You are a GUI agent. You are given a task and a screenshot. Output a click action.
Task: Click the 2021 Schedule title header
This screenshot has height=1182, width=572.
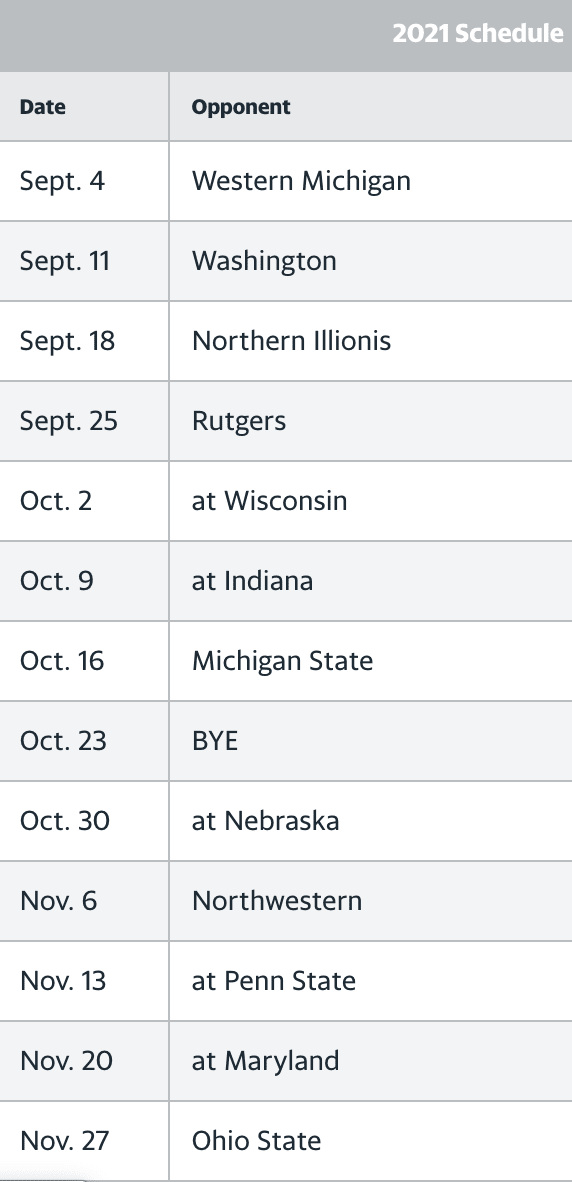[477, 33]
